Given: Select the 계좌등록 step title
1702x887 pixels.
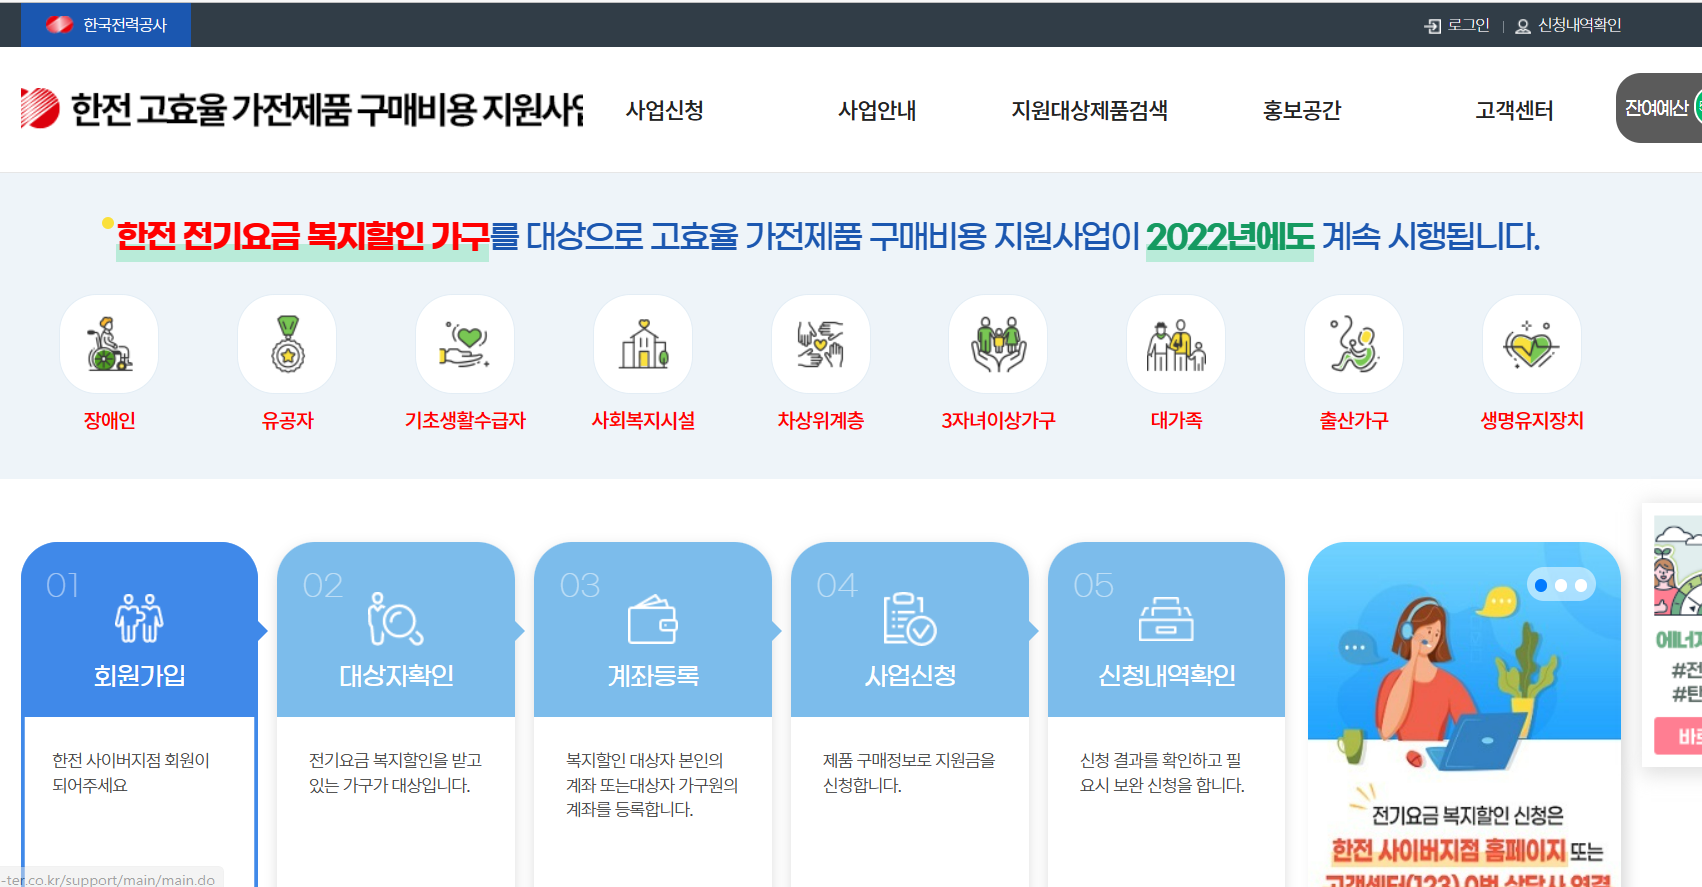Looking at the screenshot, I should [653, 676].
